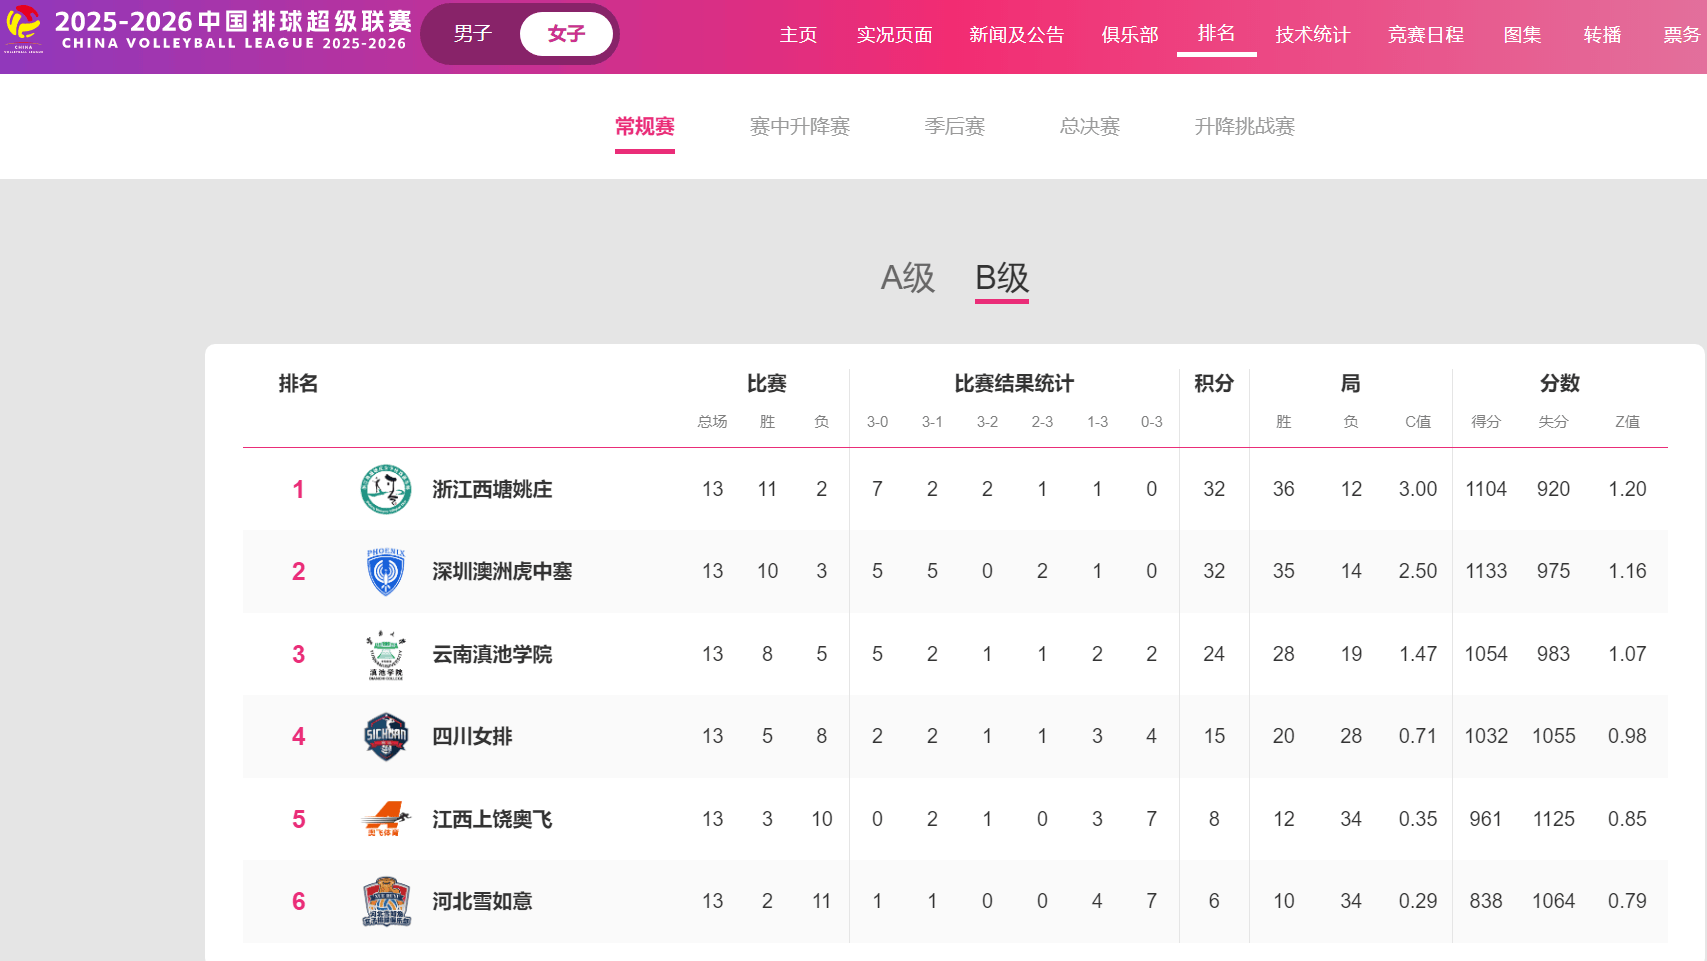The image size is (1707, 961).
Task: Click the Zhejiang Xitang Yaozhuang team logo
Action: point(386,490)
